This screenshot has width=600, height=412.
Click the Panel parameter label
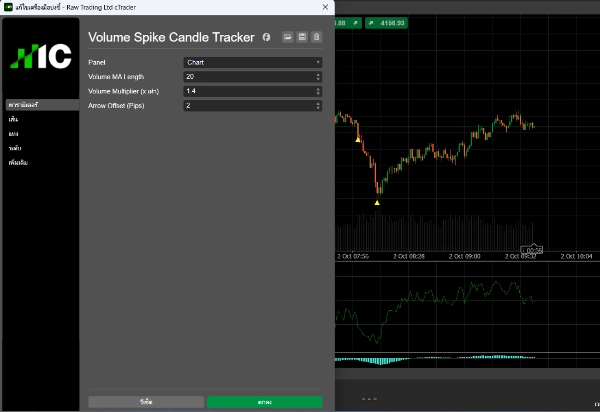pyautogui.click(x=97, y=62)
